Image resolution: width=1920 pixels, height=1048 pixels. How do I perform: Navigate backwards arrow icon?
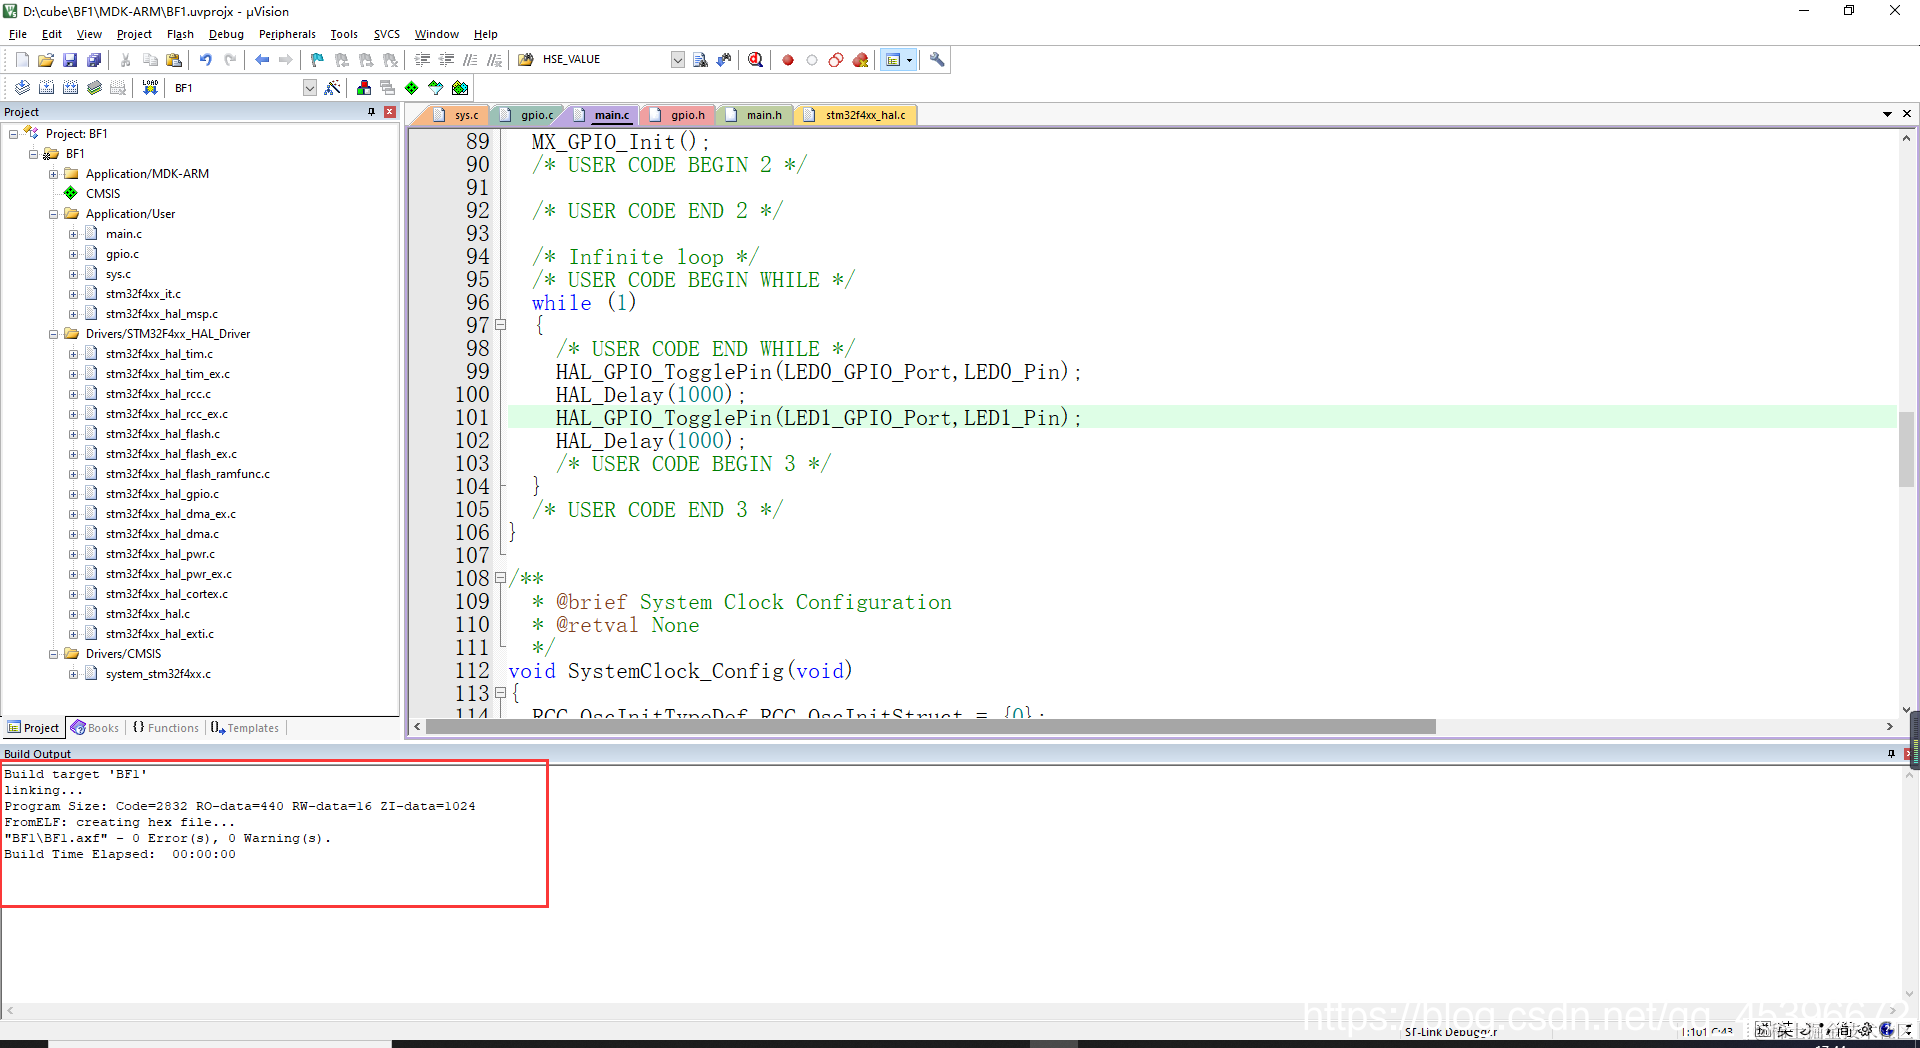pos(262,60)
